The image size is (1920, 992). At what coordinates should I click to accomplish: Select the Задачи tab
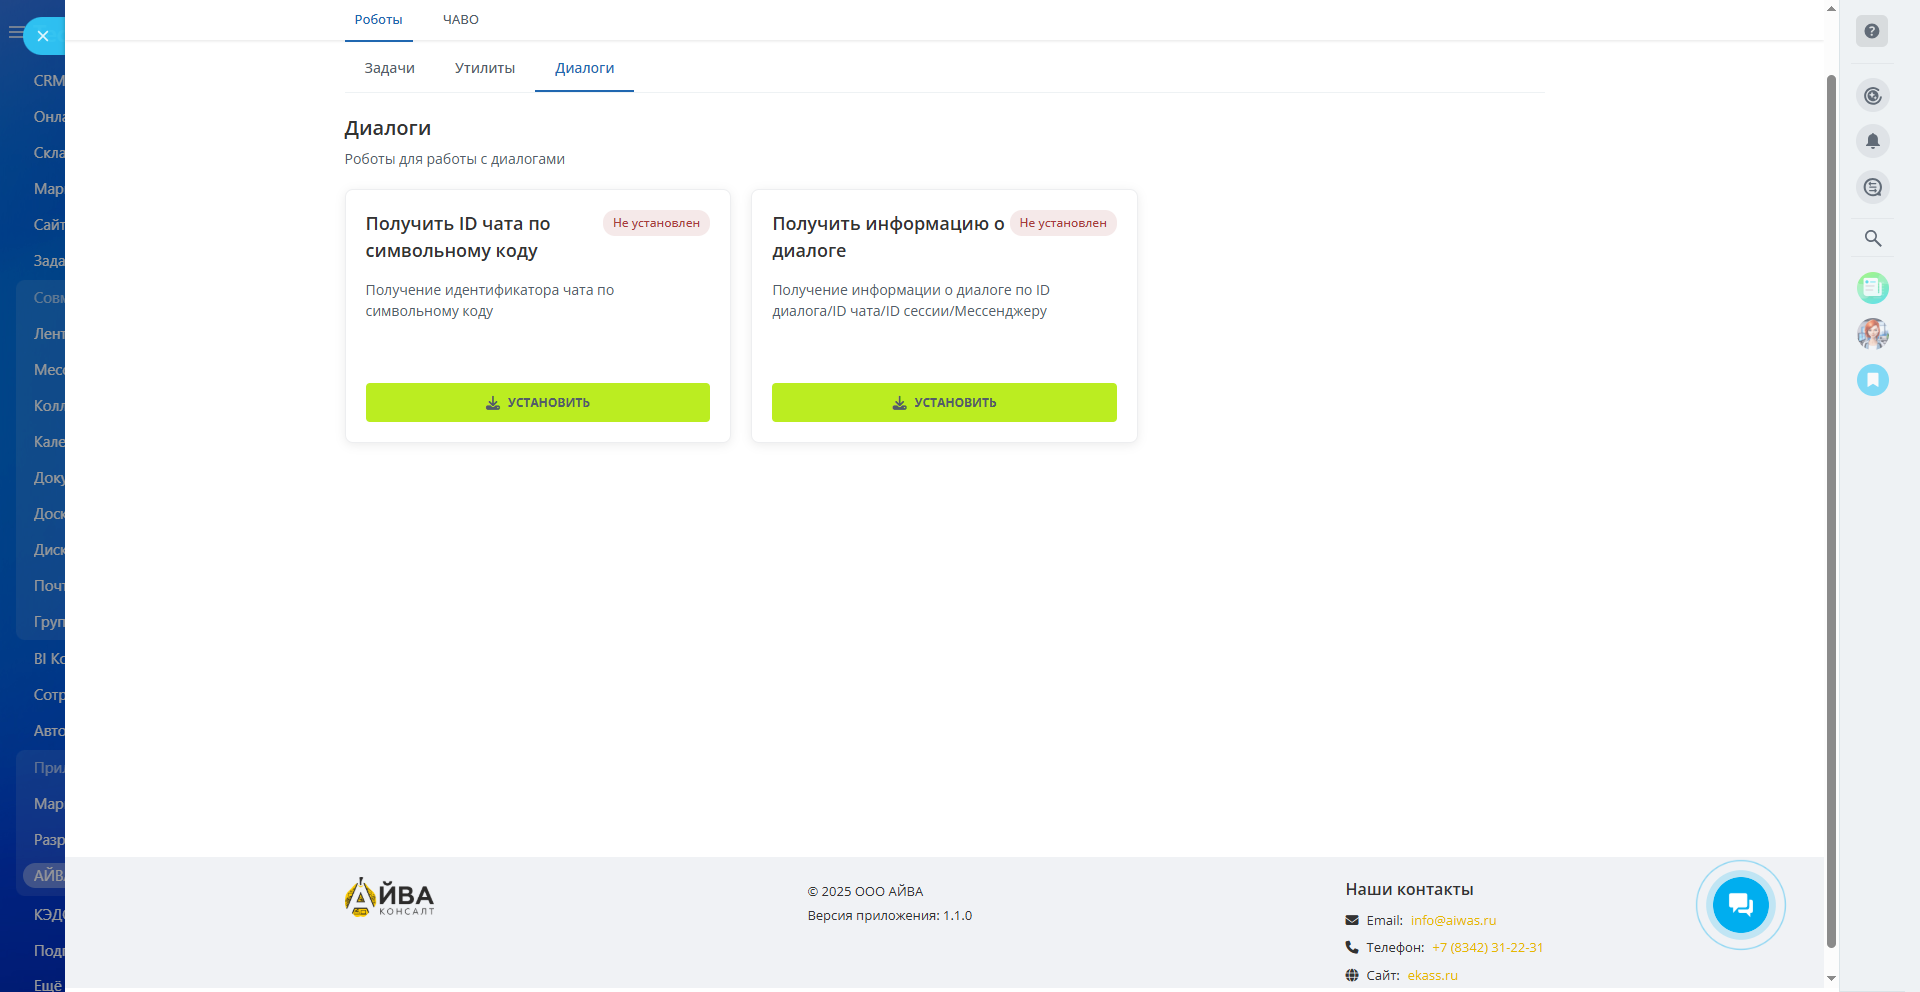(390, 68)
